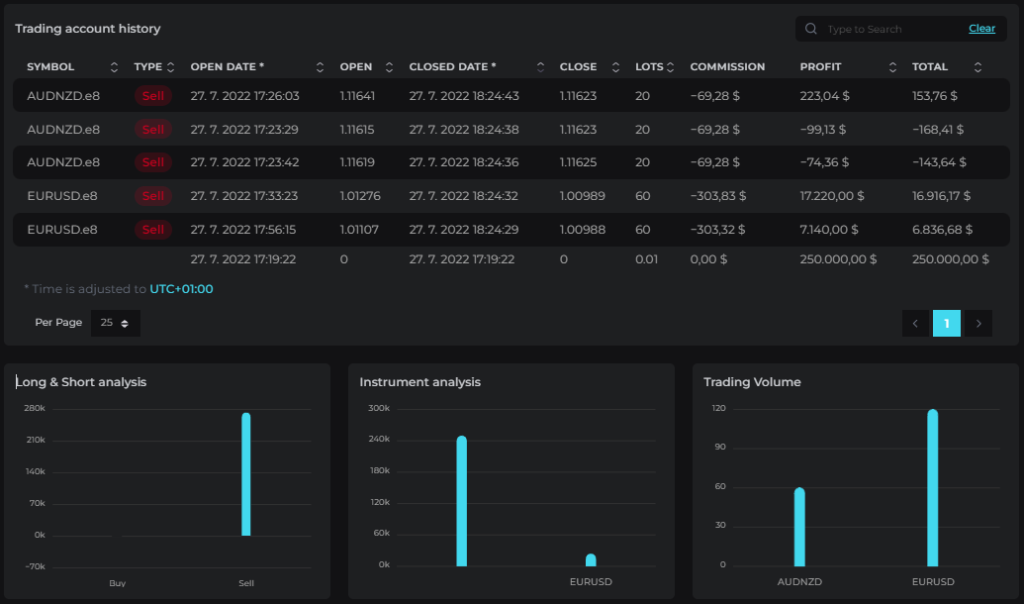1024x604 pixels.
Task: Click Sell badge for 17:56:15 trade
Action: point(153,230)
